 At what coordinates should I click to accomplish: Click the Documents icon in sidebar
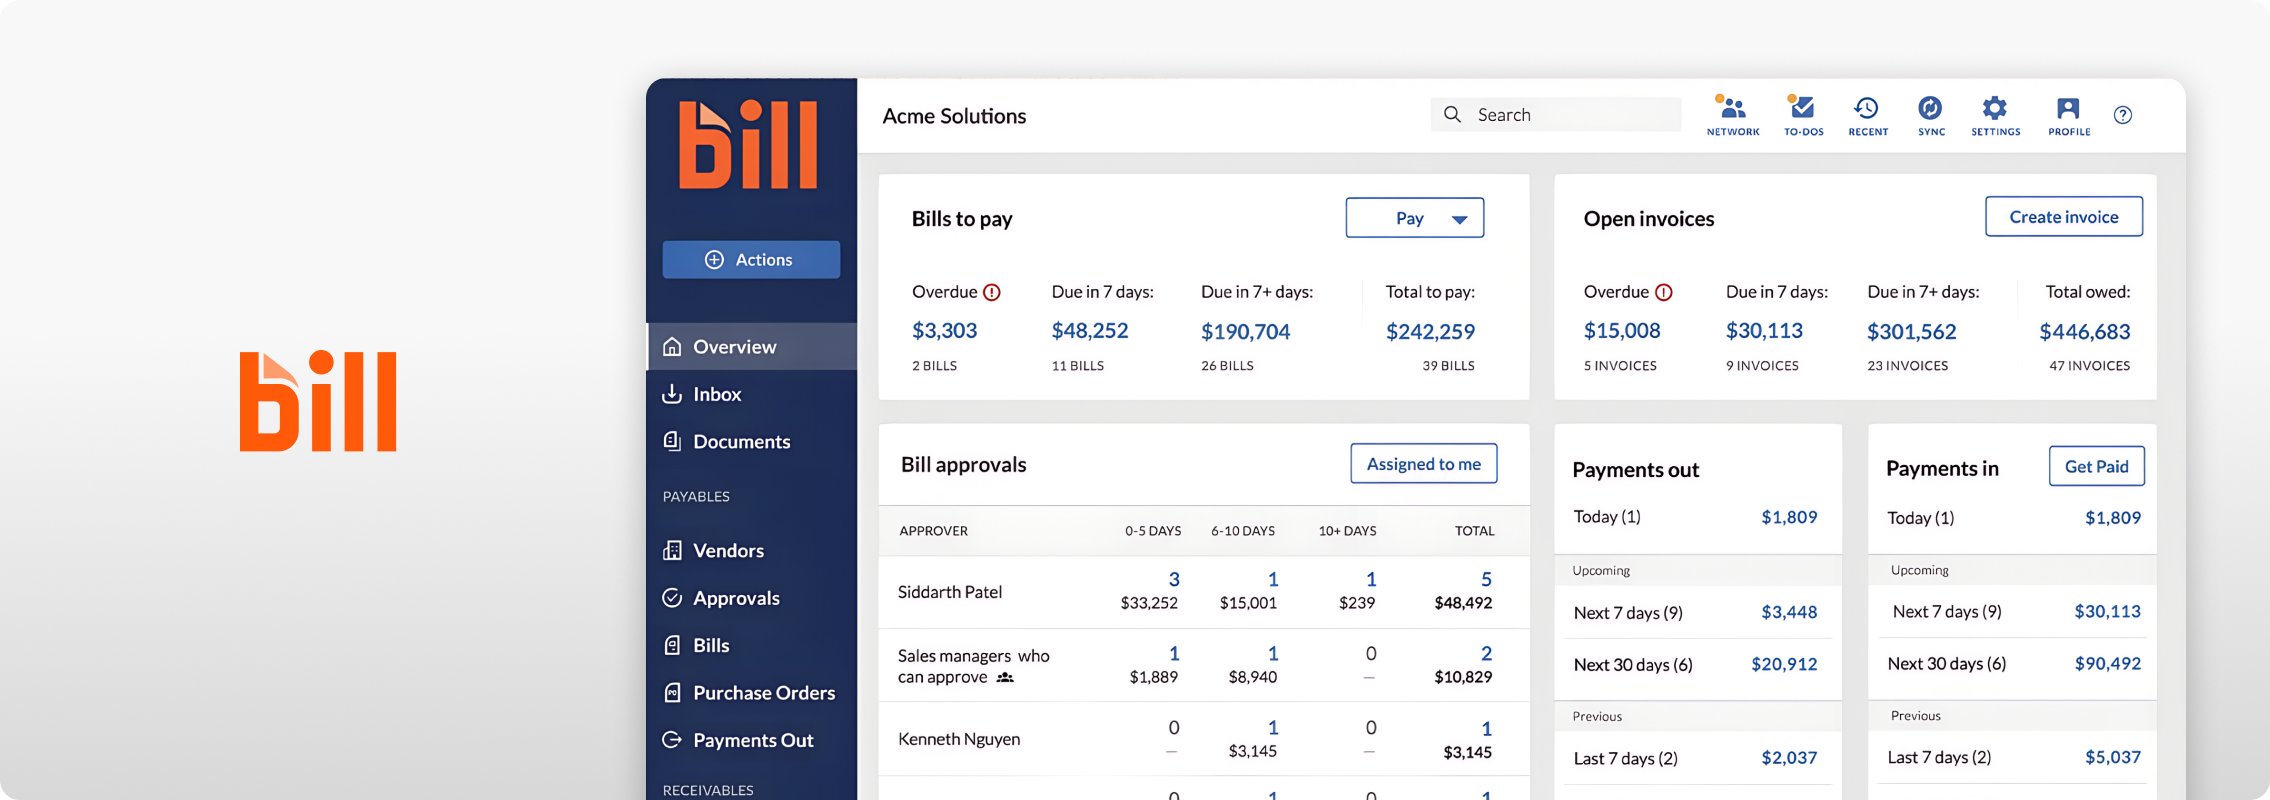pos(672,441)
